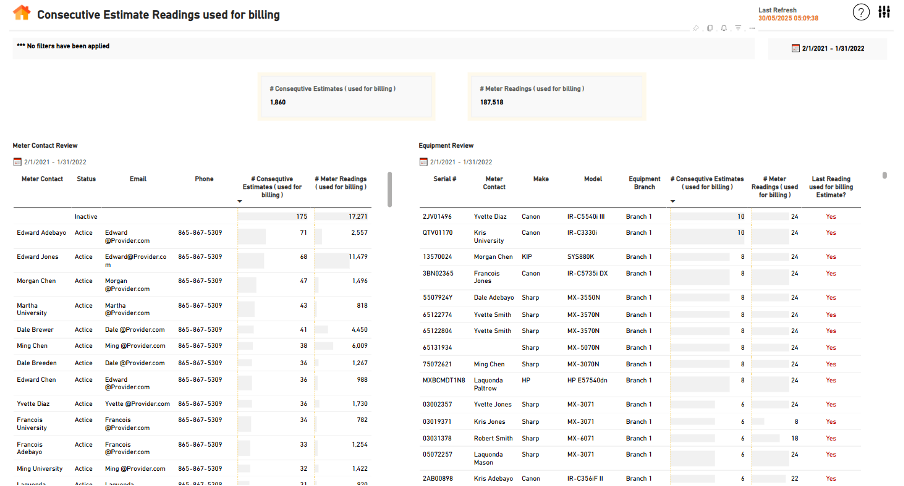Open the more options ellipsis icon

click(752, 28)
